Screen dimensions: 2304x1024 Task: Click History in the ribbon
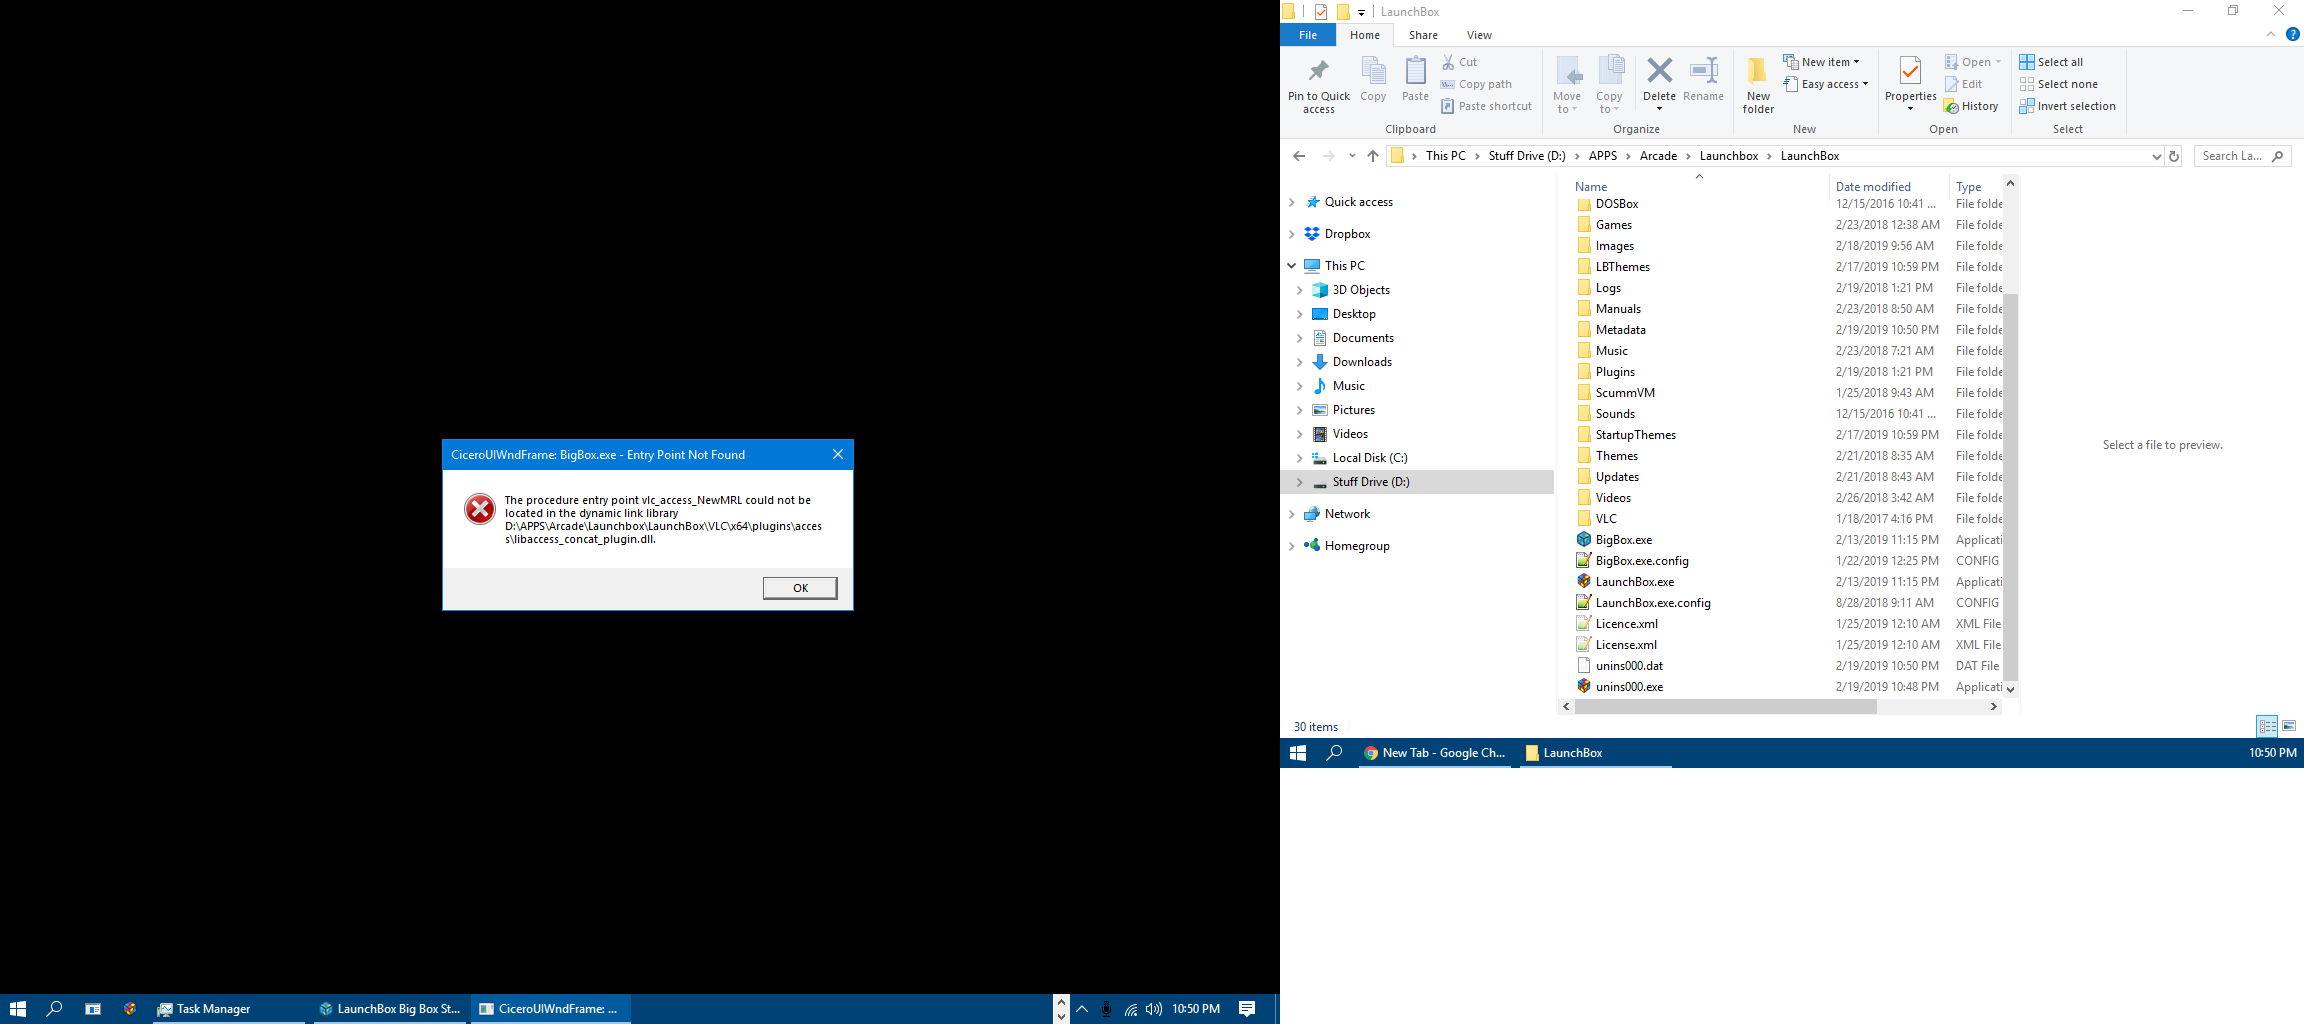1971,106
